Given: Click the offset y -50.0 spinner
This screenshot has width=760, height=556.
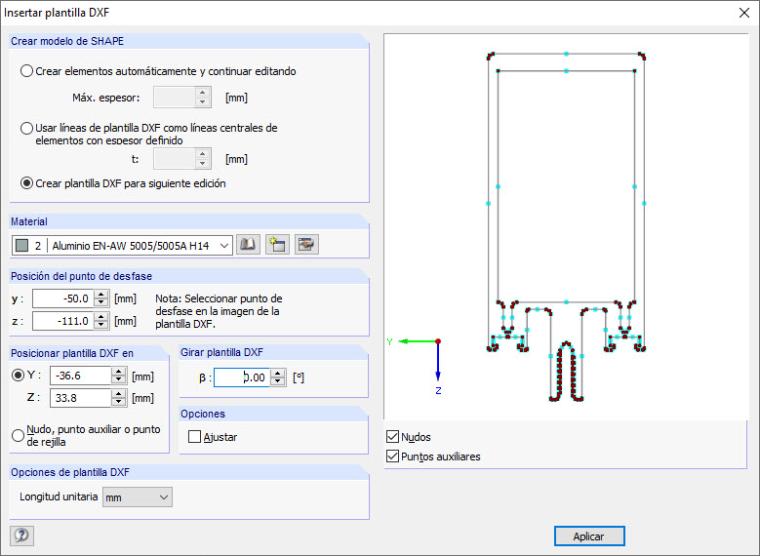Looking at the screenshot, I should 101,299.
